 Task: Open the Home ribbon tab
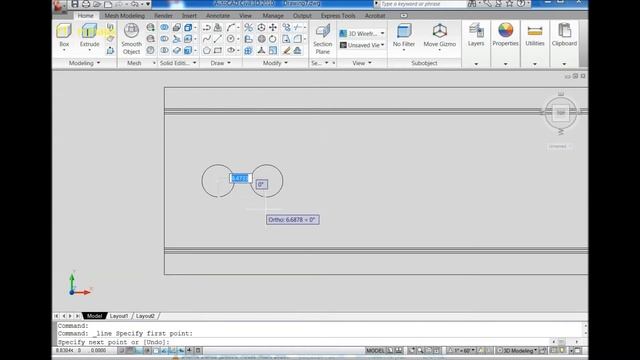click(85, 16)
